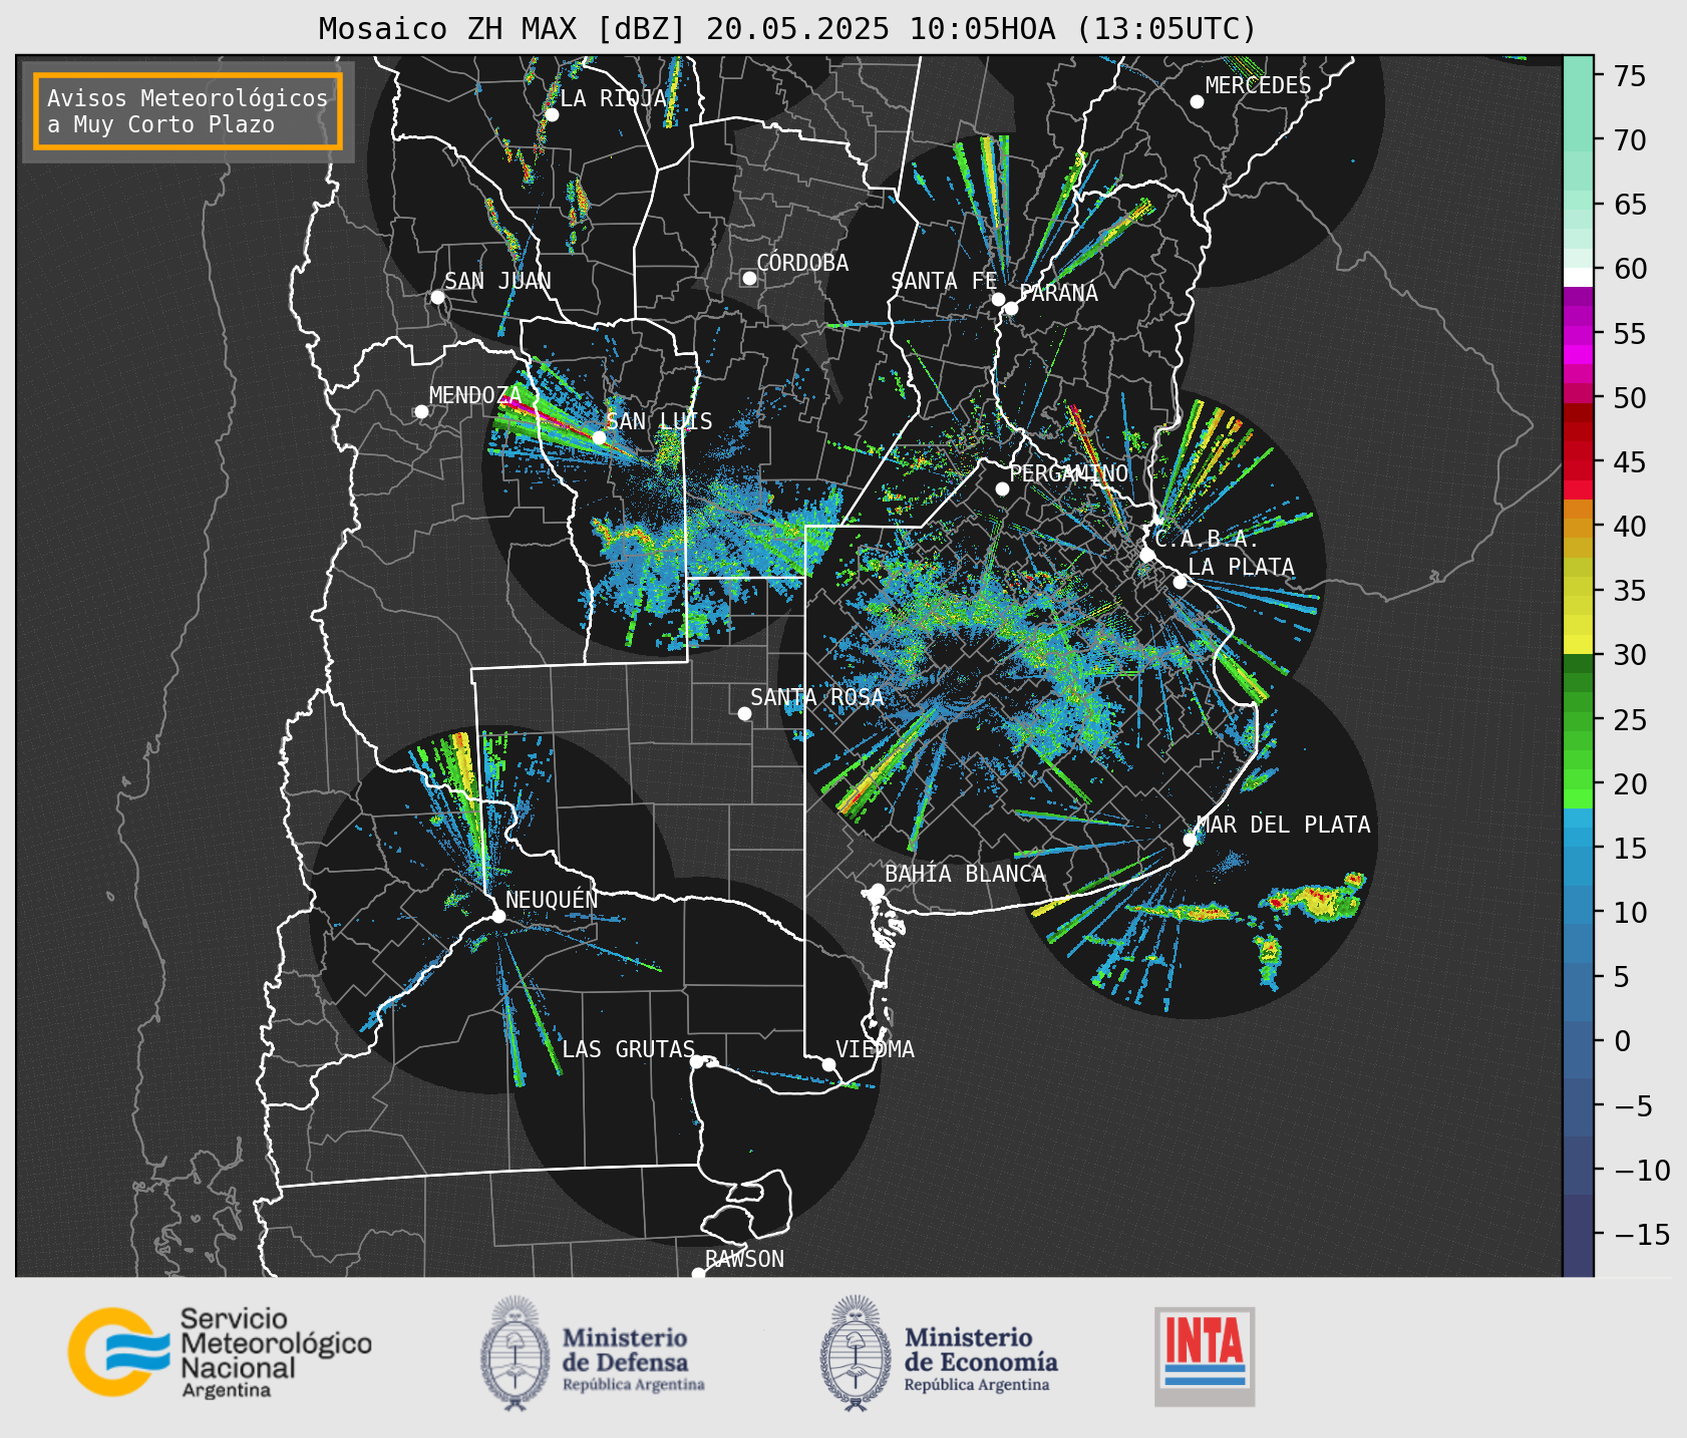Click the Pergamino city marker dot
This screenshot has height=1438, width=1687.
pos(1002,489)
